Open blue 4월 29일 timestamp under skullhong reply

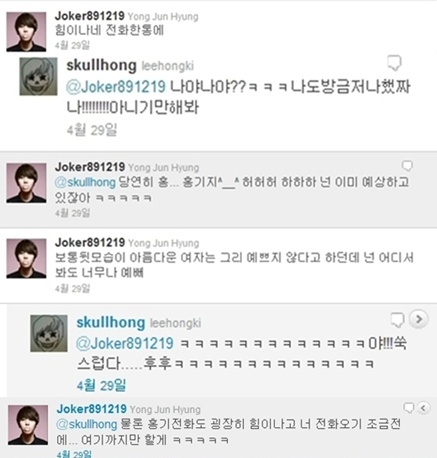(x=102, y=386)
